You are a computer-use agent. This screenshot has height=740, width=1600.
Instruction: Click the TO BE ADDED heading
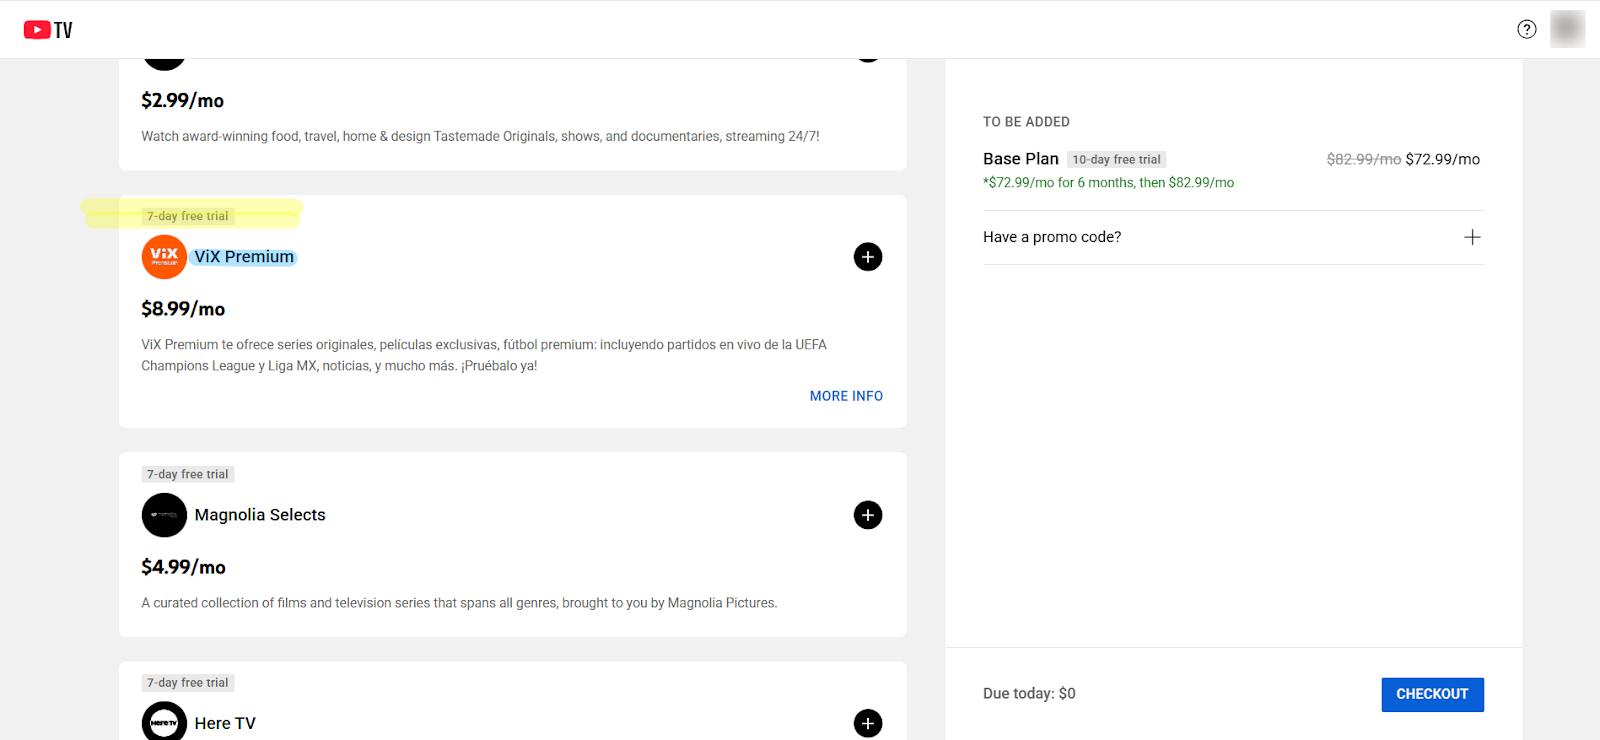(1026, 122)
